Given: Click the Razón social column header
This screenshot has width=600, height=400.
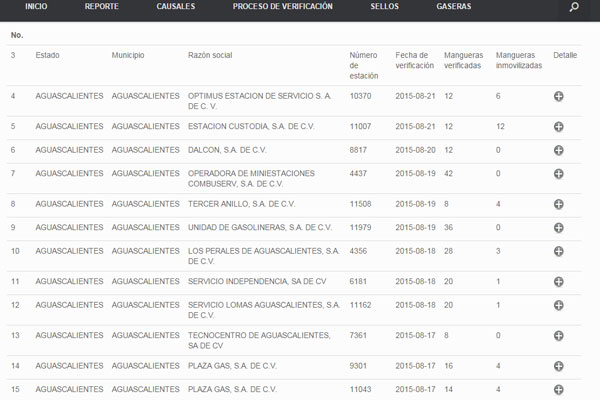Looking at the screenshot, I should pyautogui.click(x=212, y=55).
